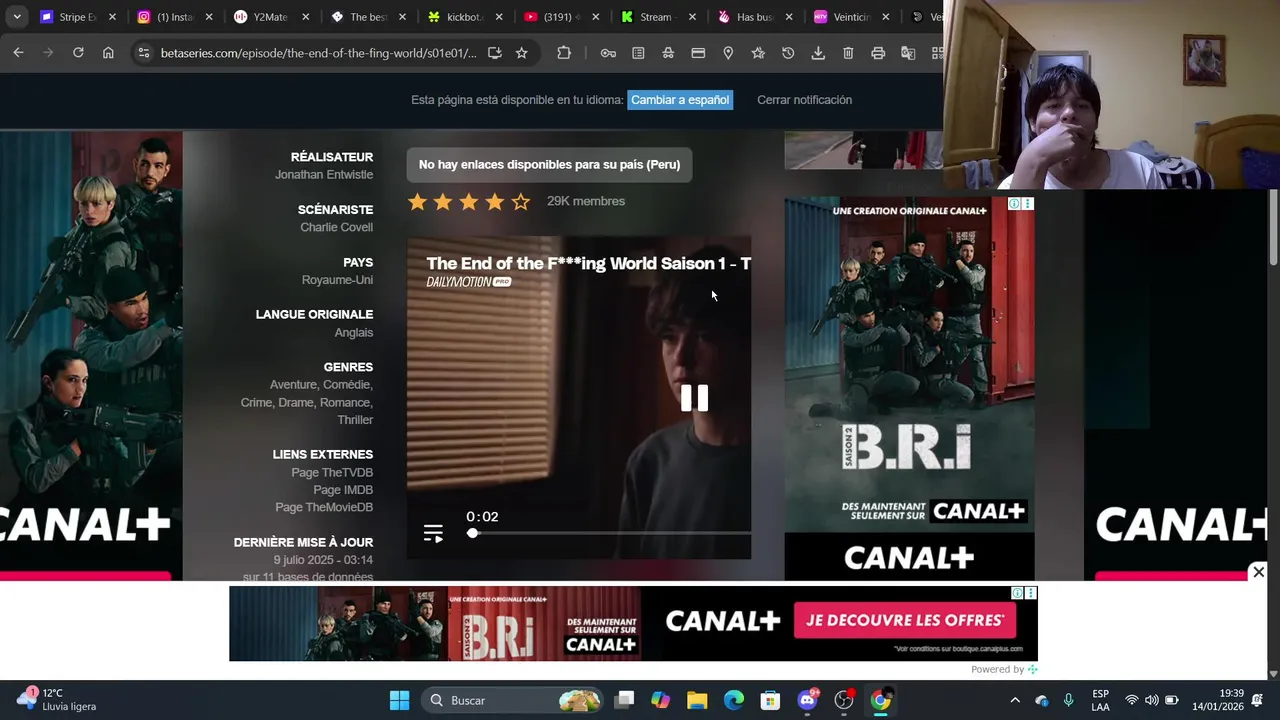
Task: Open the 'Page TheMovieDB' link
Action: 324,507
